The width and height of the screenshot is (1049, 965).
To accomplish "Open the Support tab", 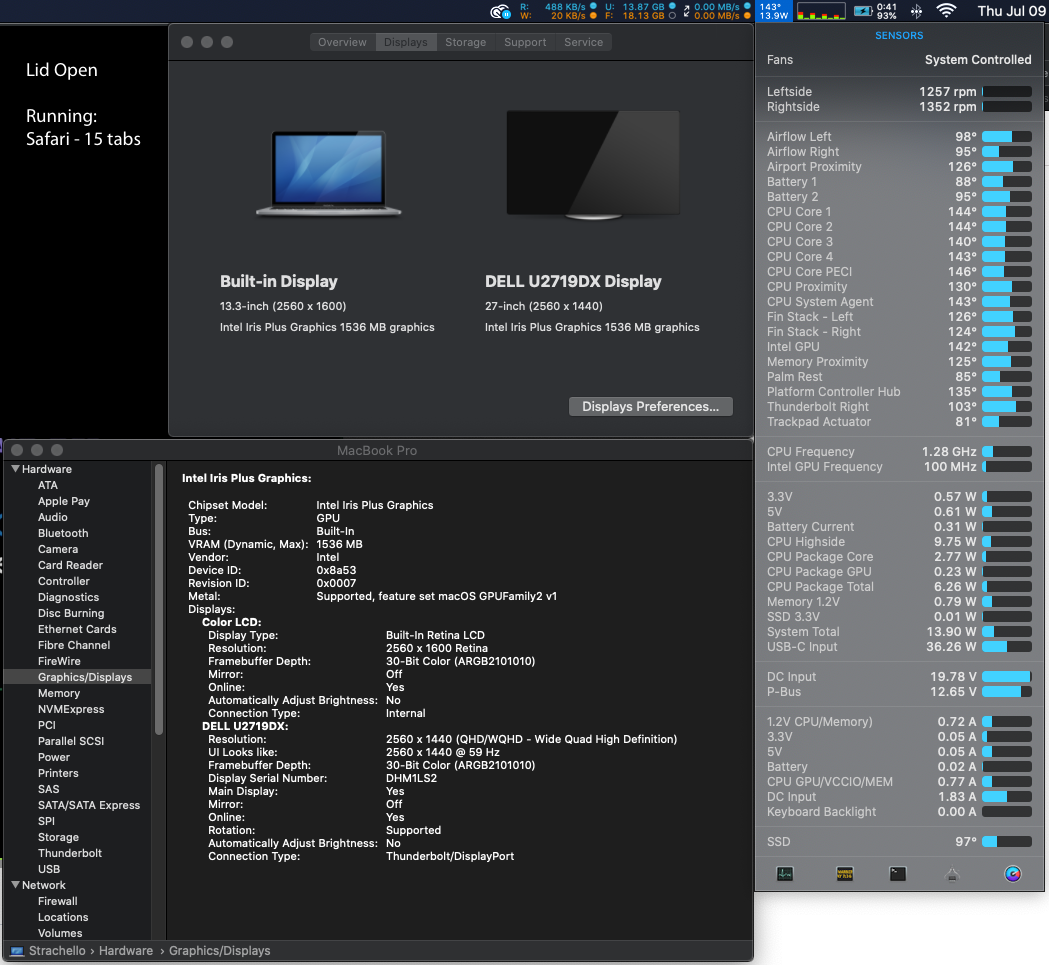I will coord(525,42).
